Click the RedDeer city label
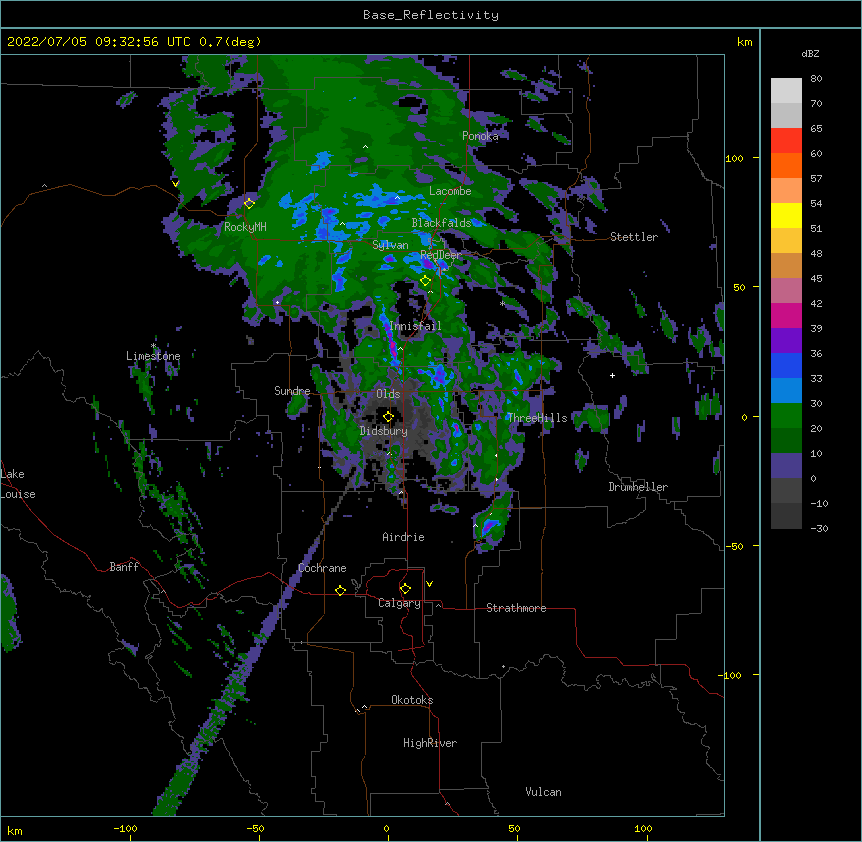862x842 pixels. (441, 255)
